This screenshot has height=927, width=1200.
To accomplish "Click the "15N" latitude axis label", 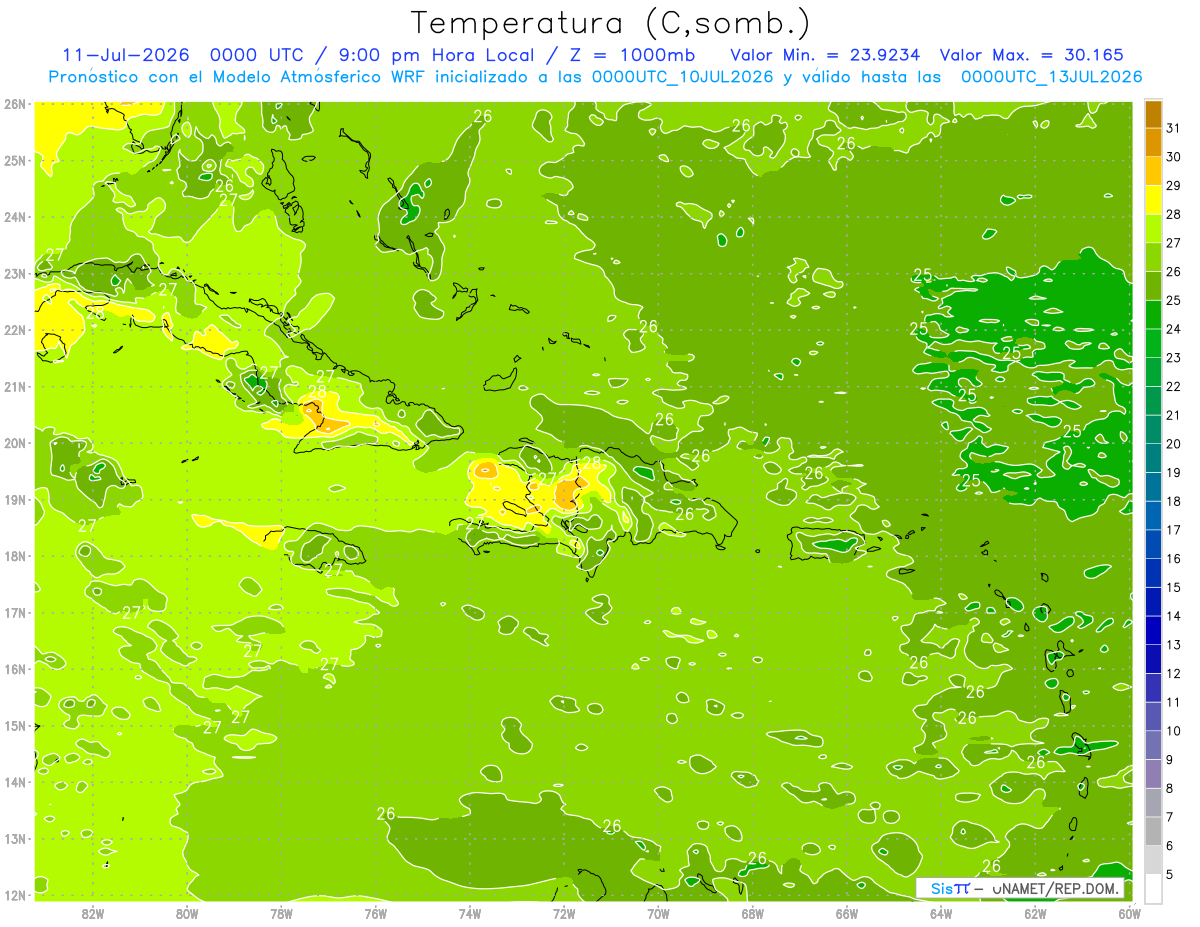I will pyautogui.click(x=15, y=726).
